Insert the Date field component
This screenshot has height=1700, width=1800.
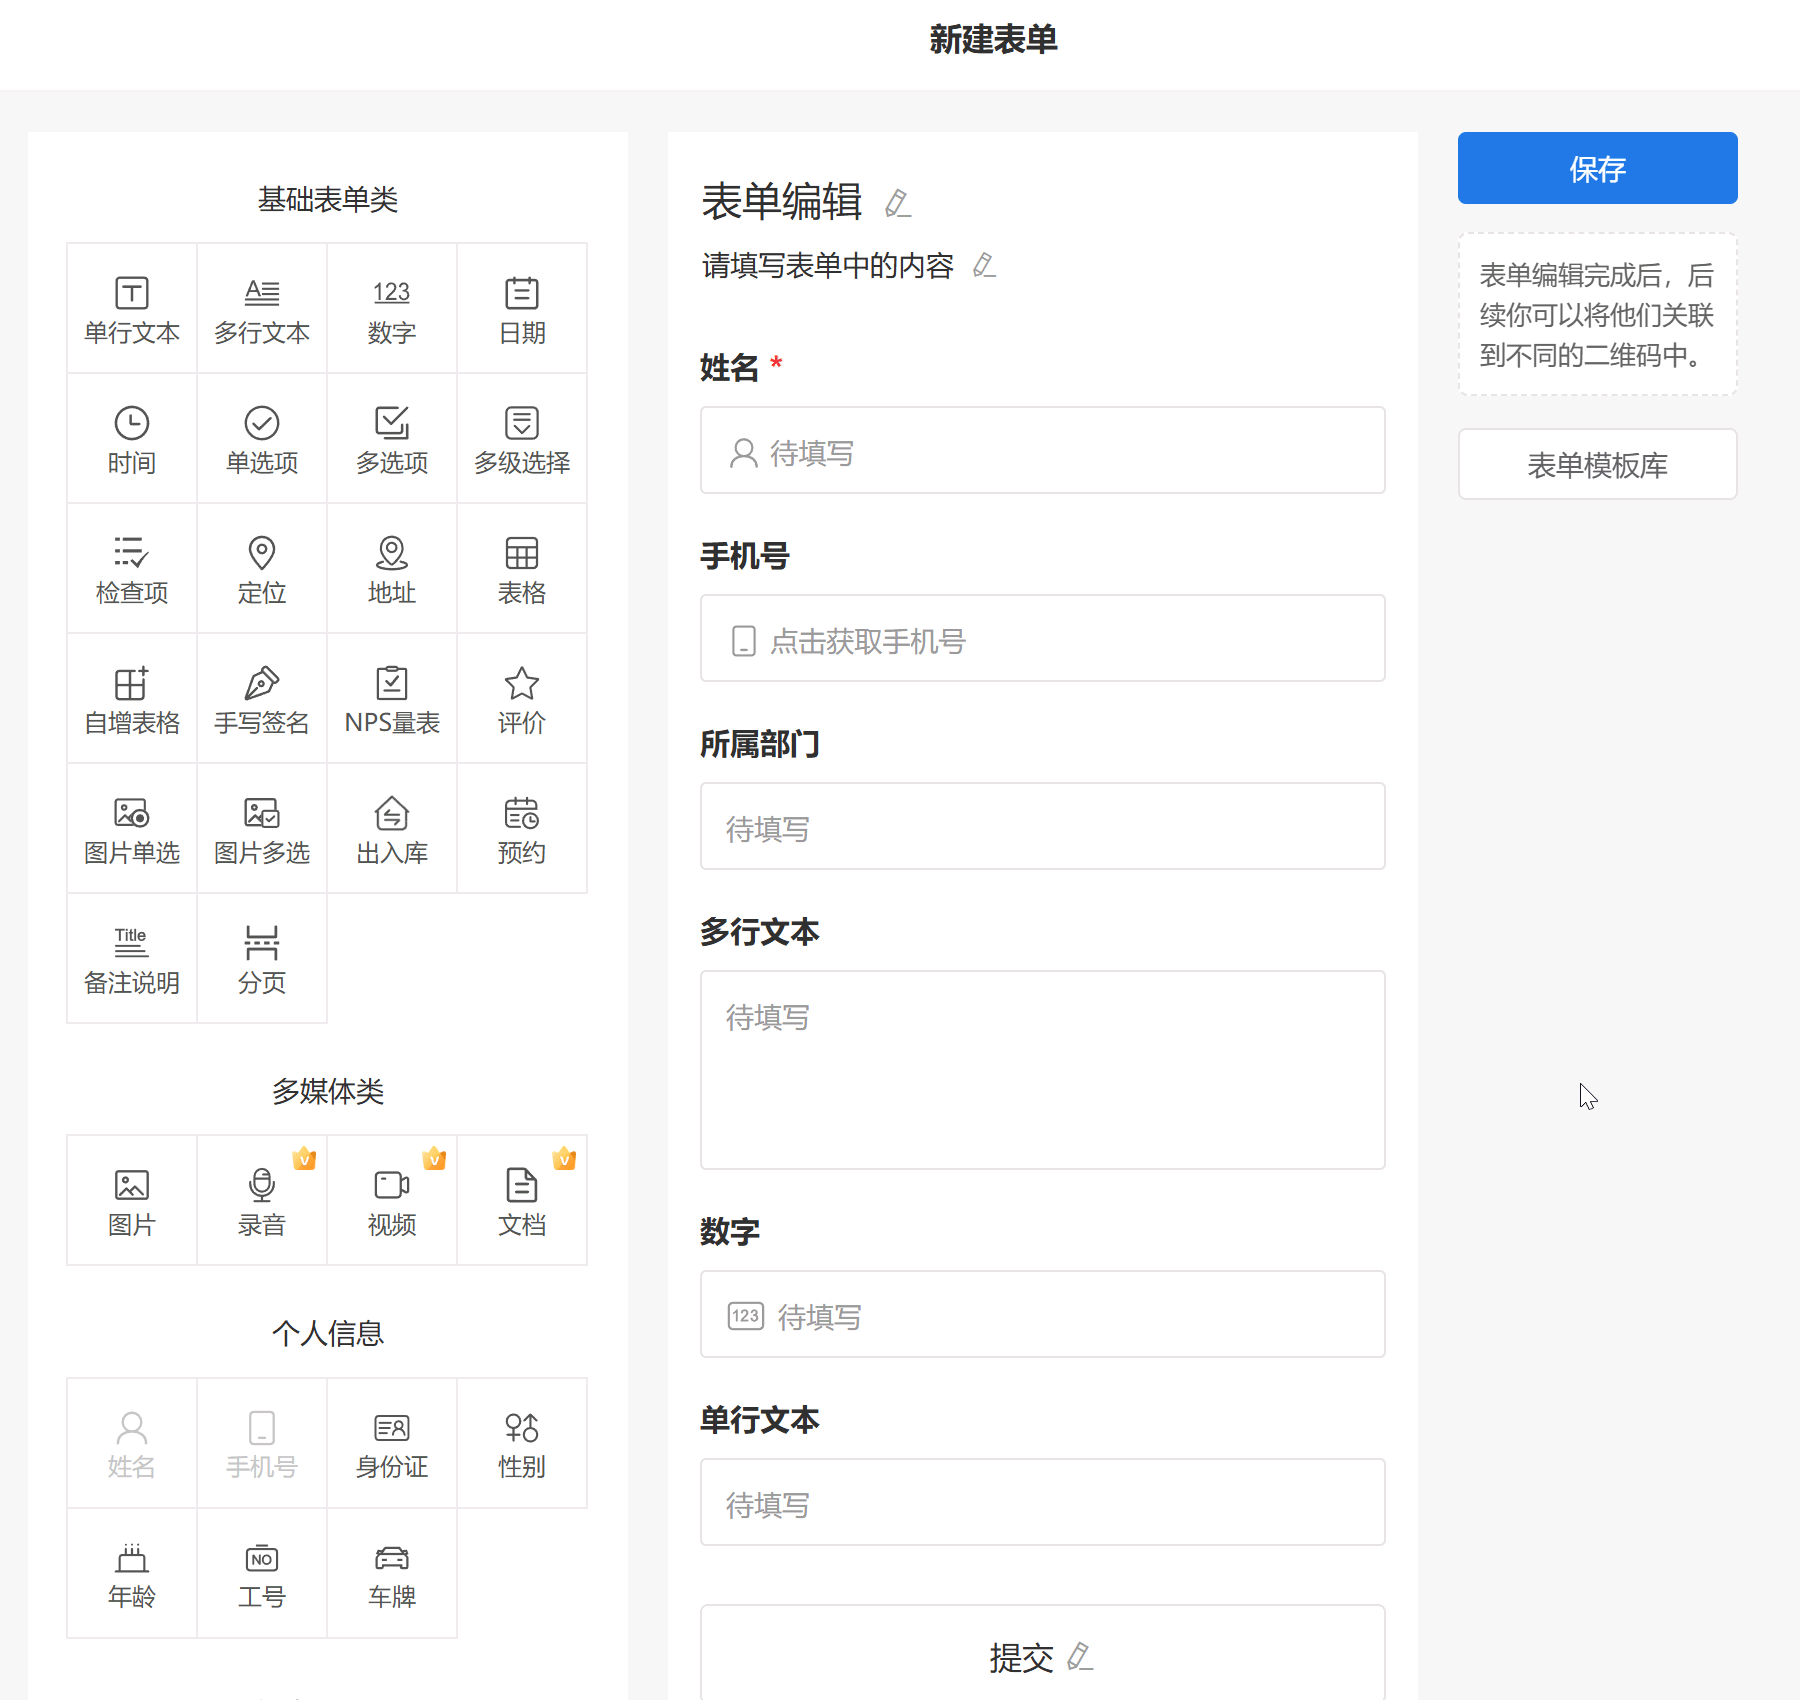[x=521, y=309]
